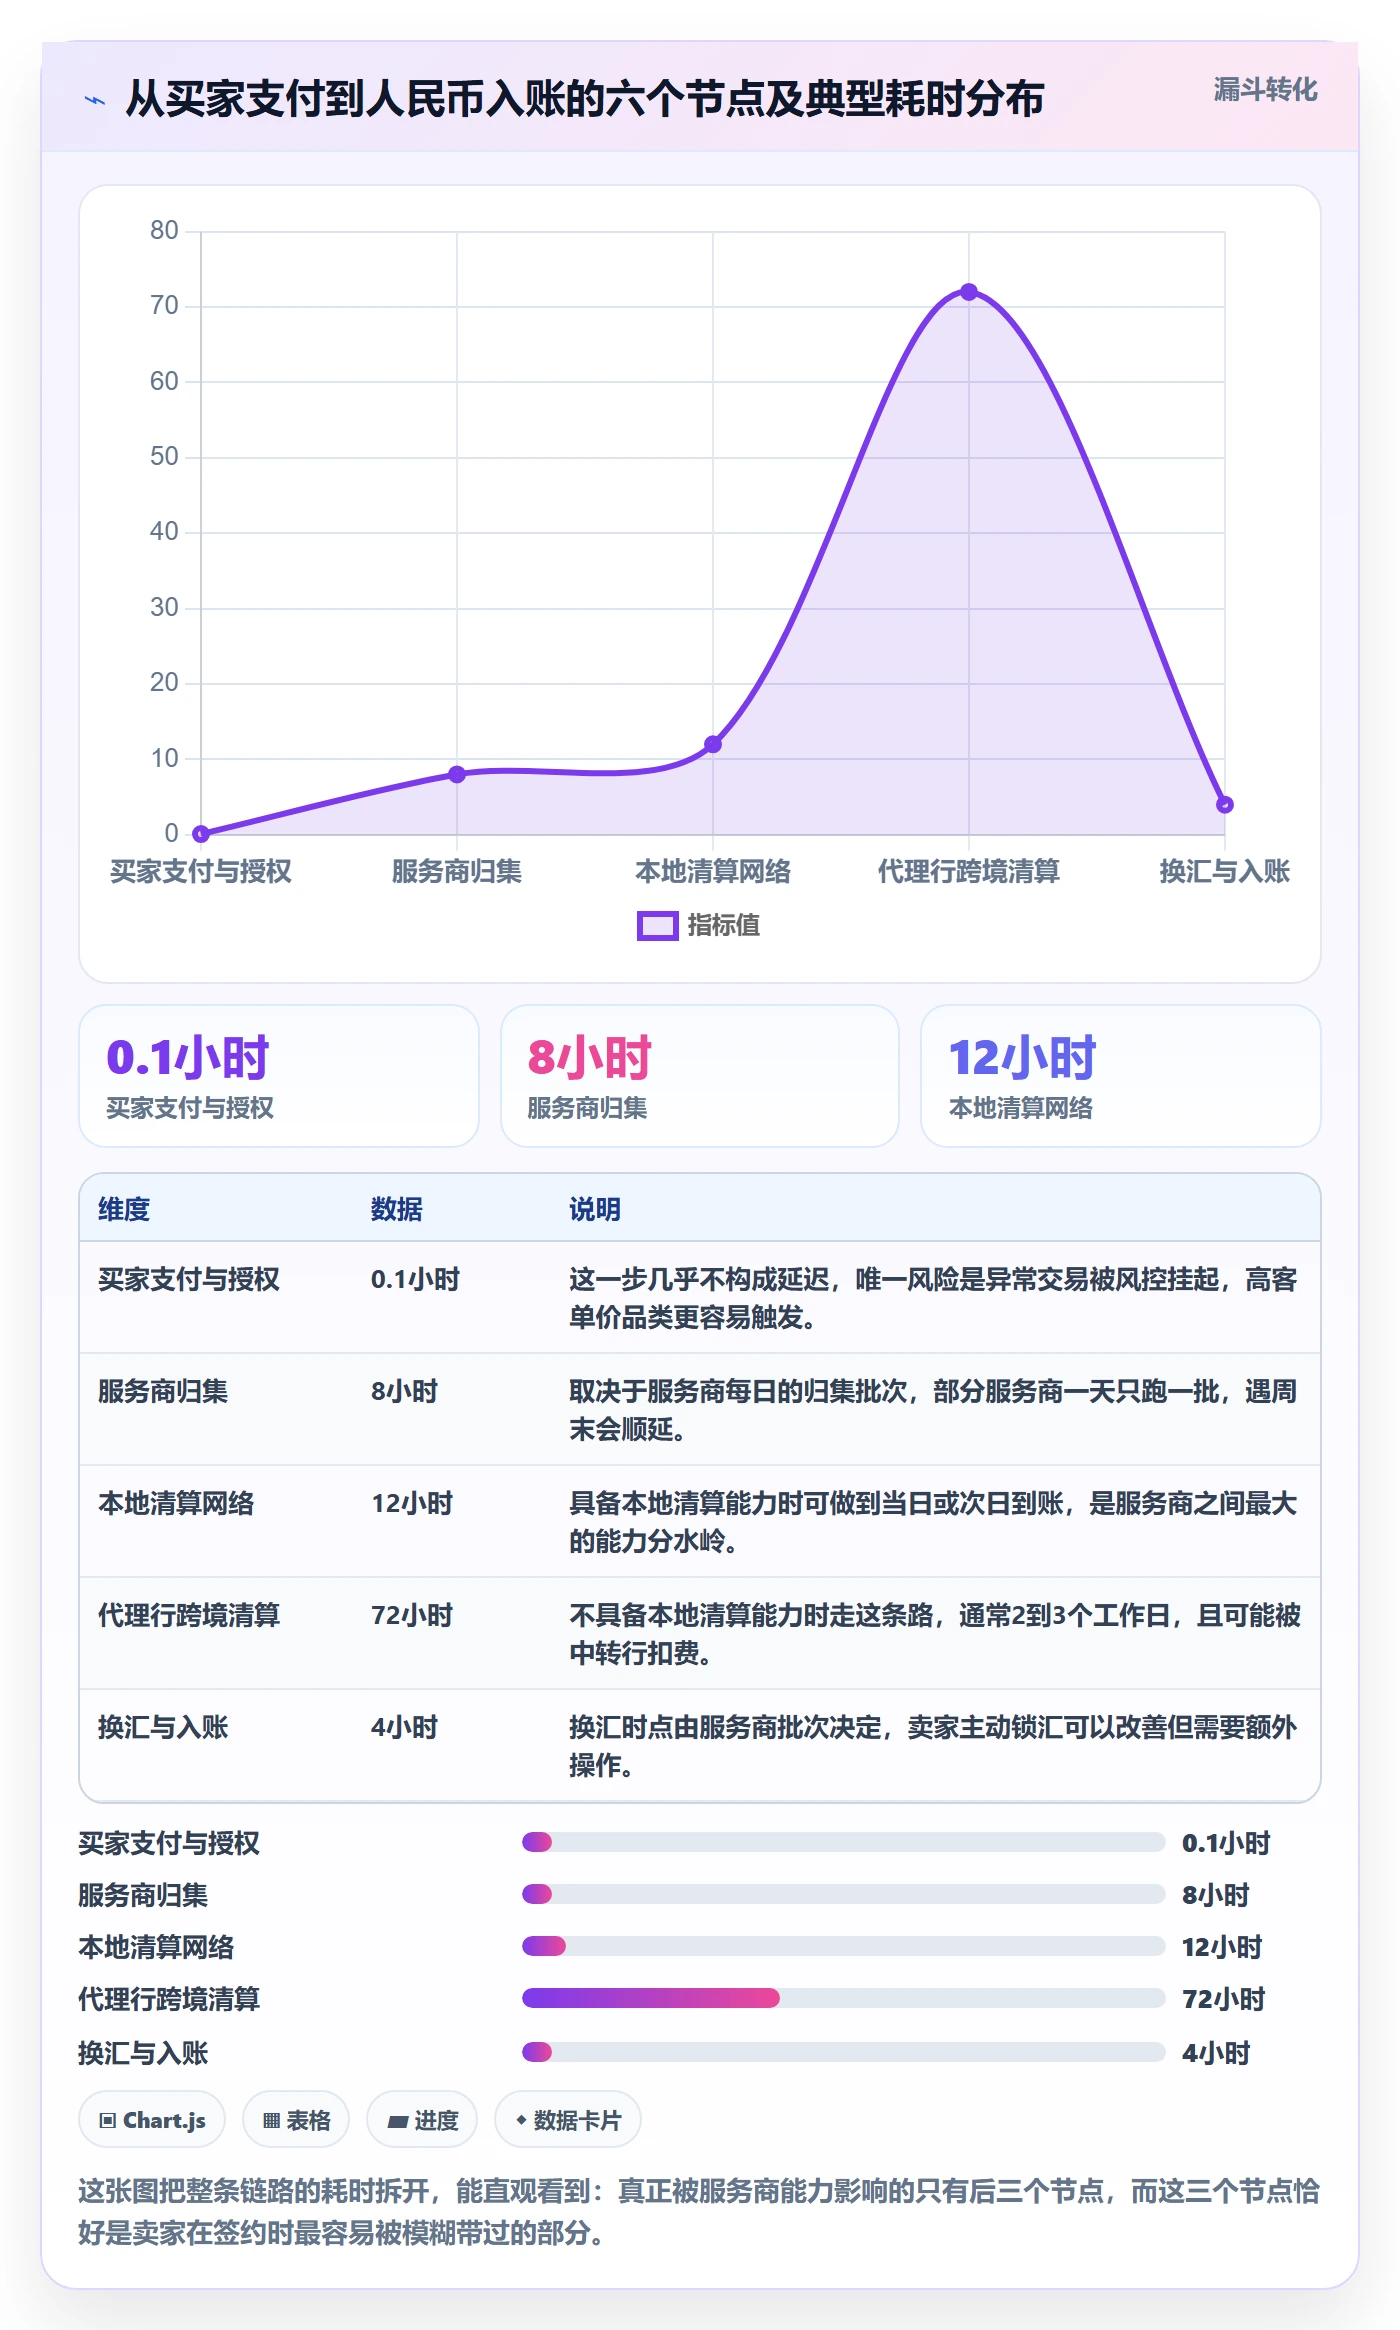Open the 8小时 服务商归集 data card
The image size is (1400, 2330).
(x=700, y=1076)
